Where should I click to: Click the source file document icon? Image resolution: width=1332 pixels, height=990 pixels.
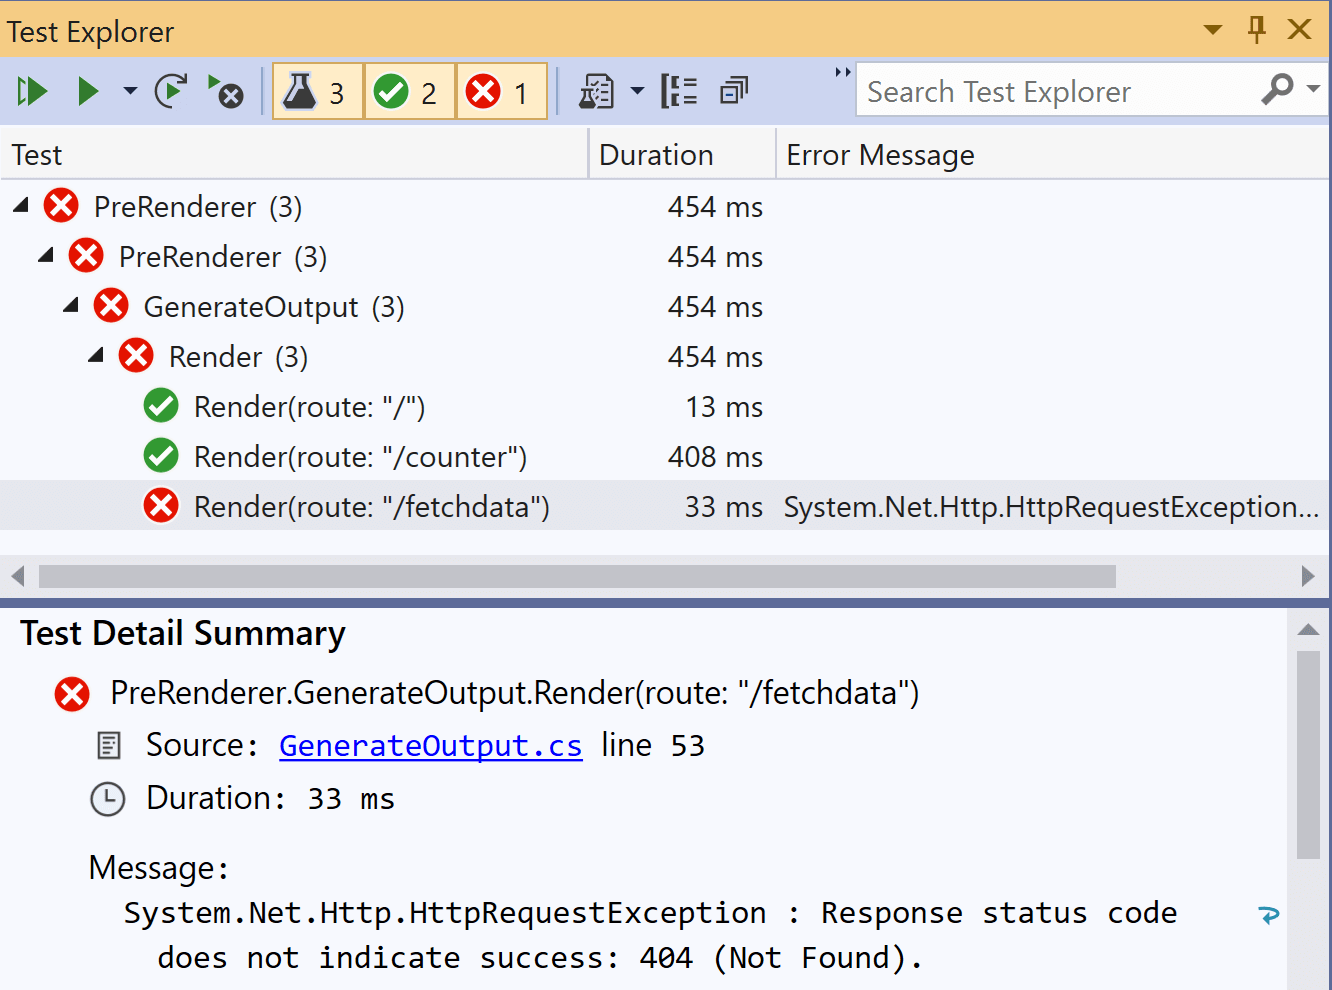point(109,746)
